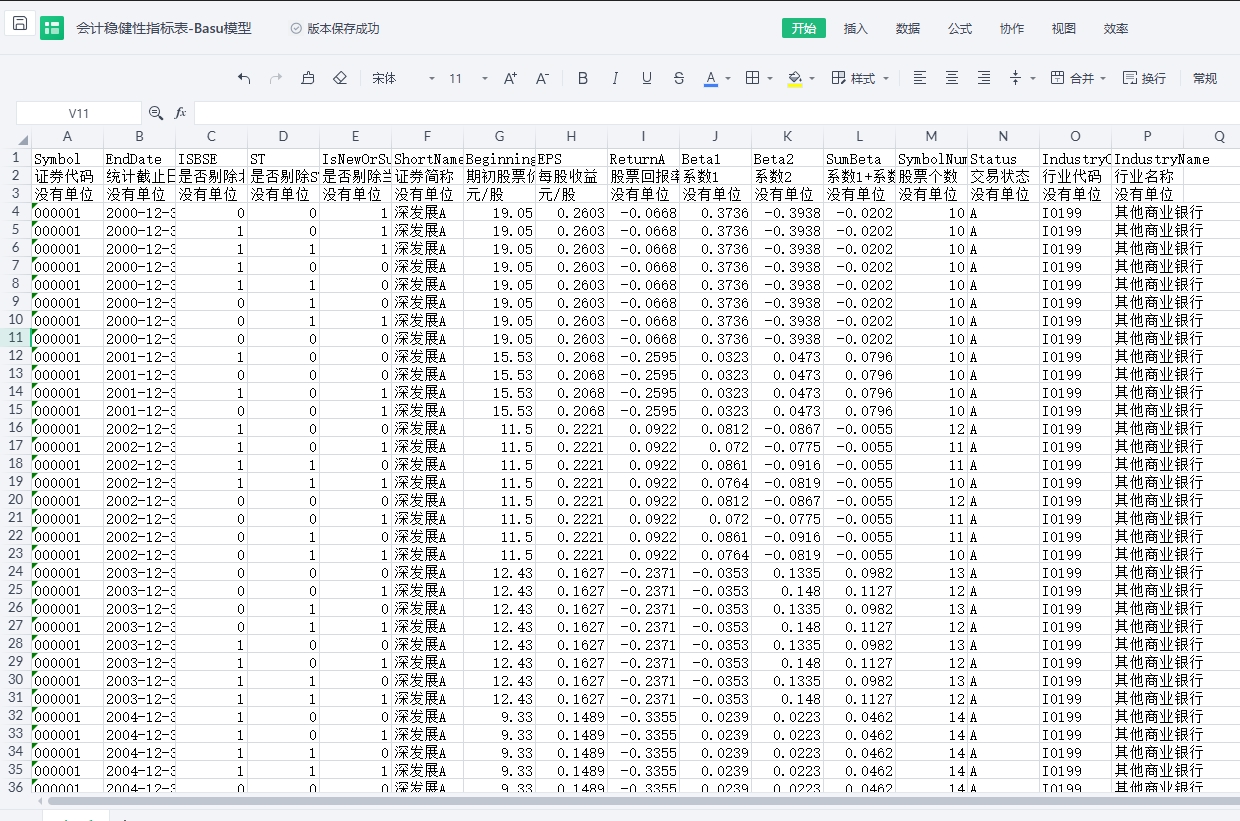Click the 换行 wrap text button

(x=1144, y=78)
